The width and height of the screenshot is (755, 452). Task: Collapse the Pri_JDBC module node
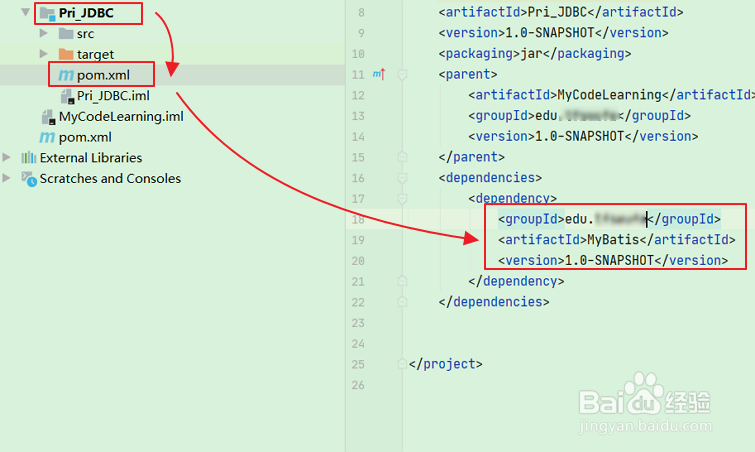26,12
